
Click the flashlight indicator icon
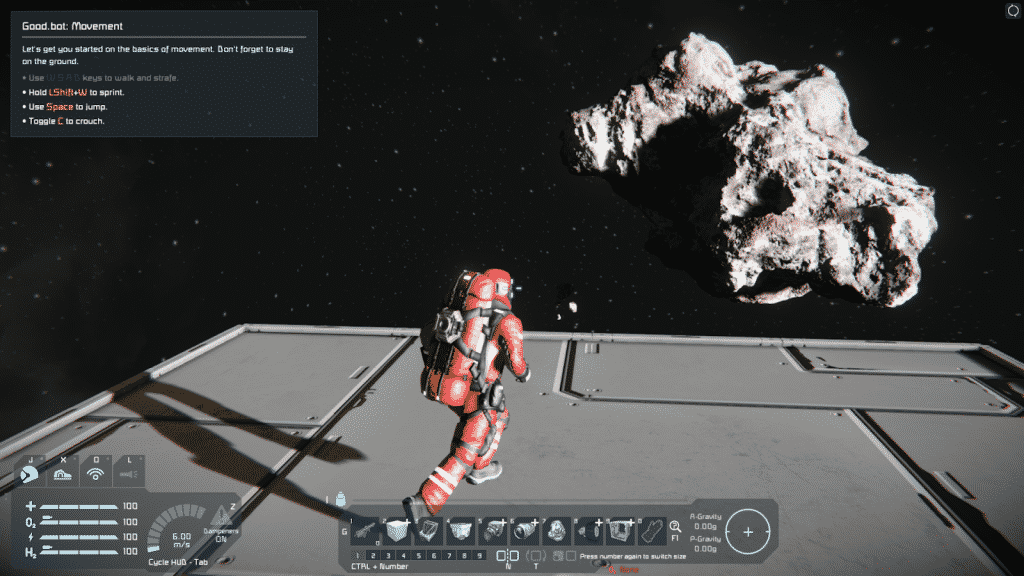[x=127, y=473]
